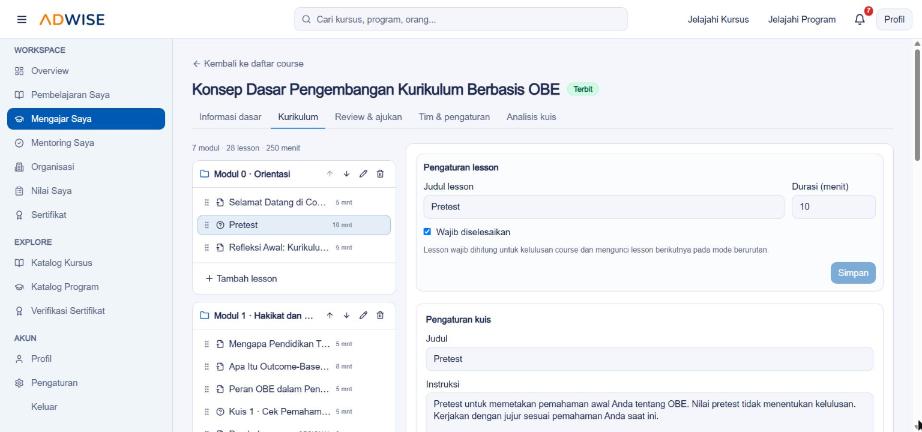Click Overview sidebar icon
The image size is (922, 432).
coord(19,71)
